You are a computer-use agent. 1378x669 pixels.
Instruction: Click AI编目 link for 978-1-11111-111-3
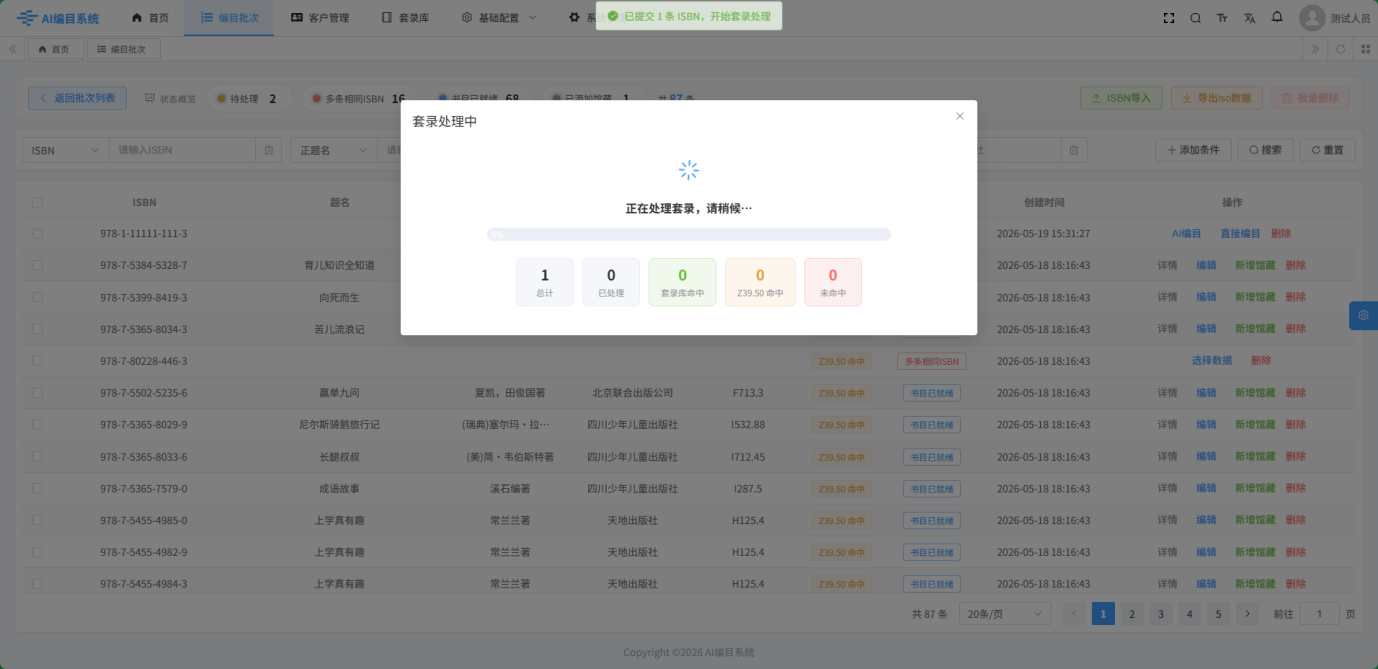pos(1186,234)
